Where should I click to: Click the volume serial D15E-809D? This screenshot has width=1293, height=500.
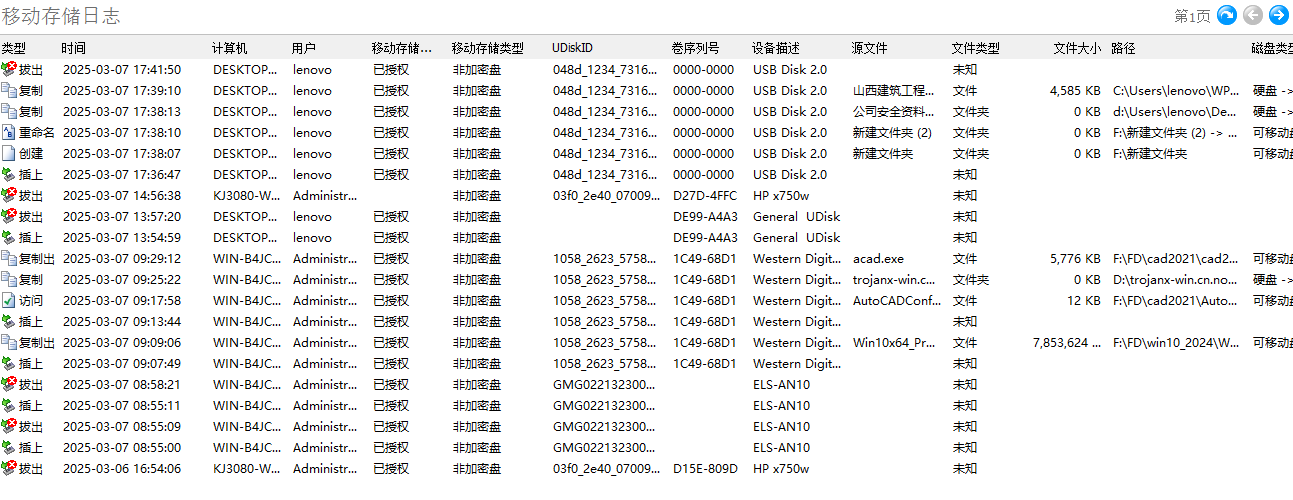[x=705, y=468]
